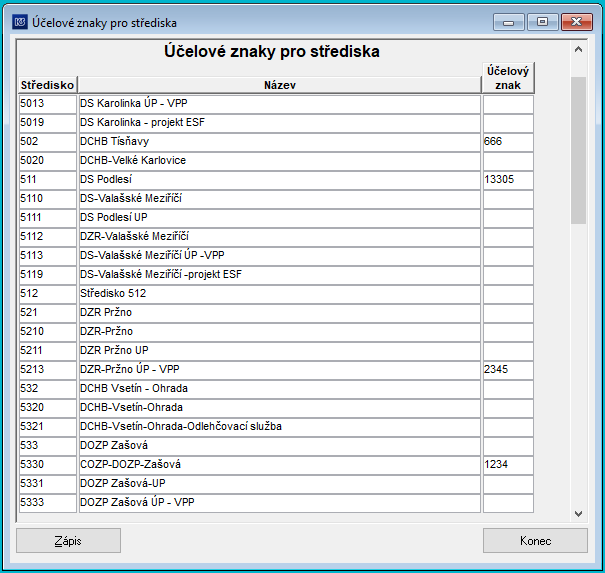Select name DS-Valašské Meziříčí ÚP -VPP

[x=280, y=255]
